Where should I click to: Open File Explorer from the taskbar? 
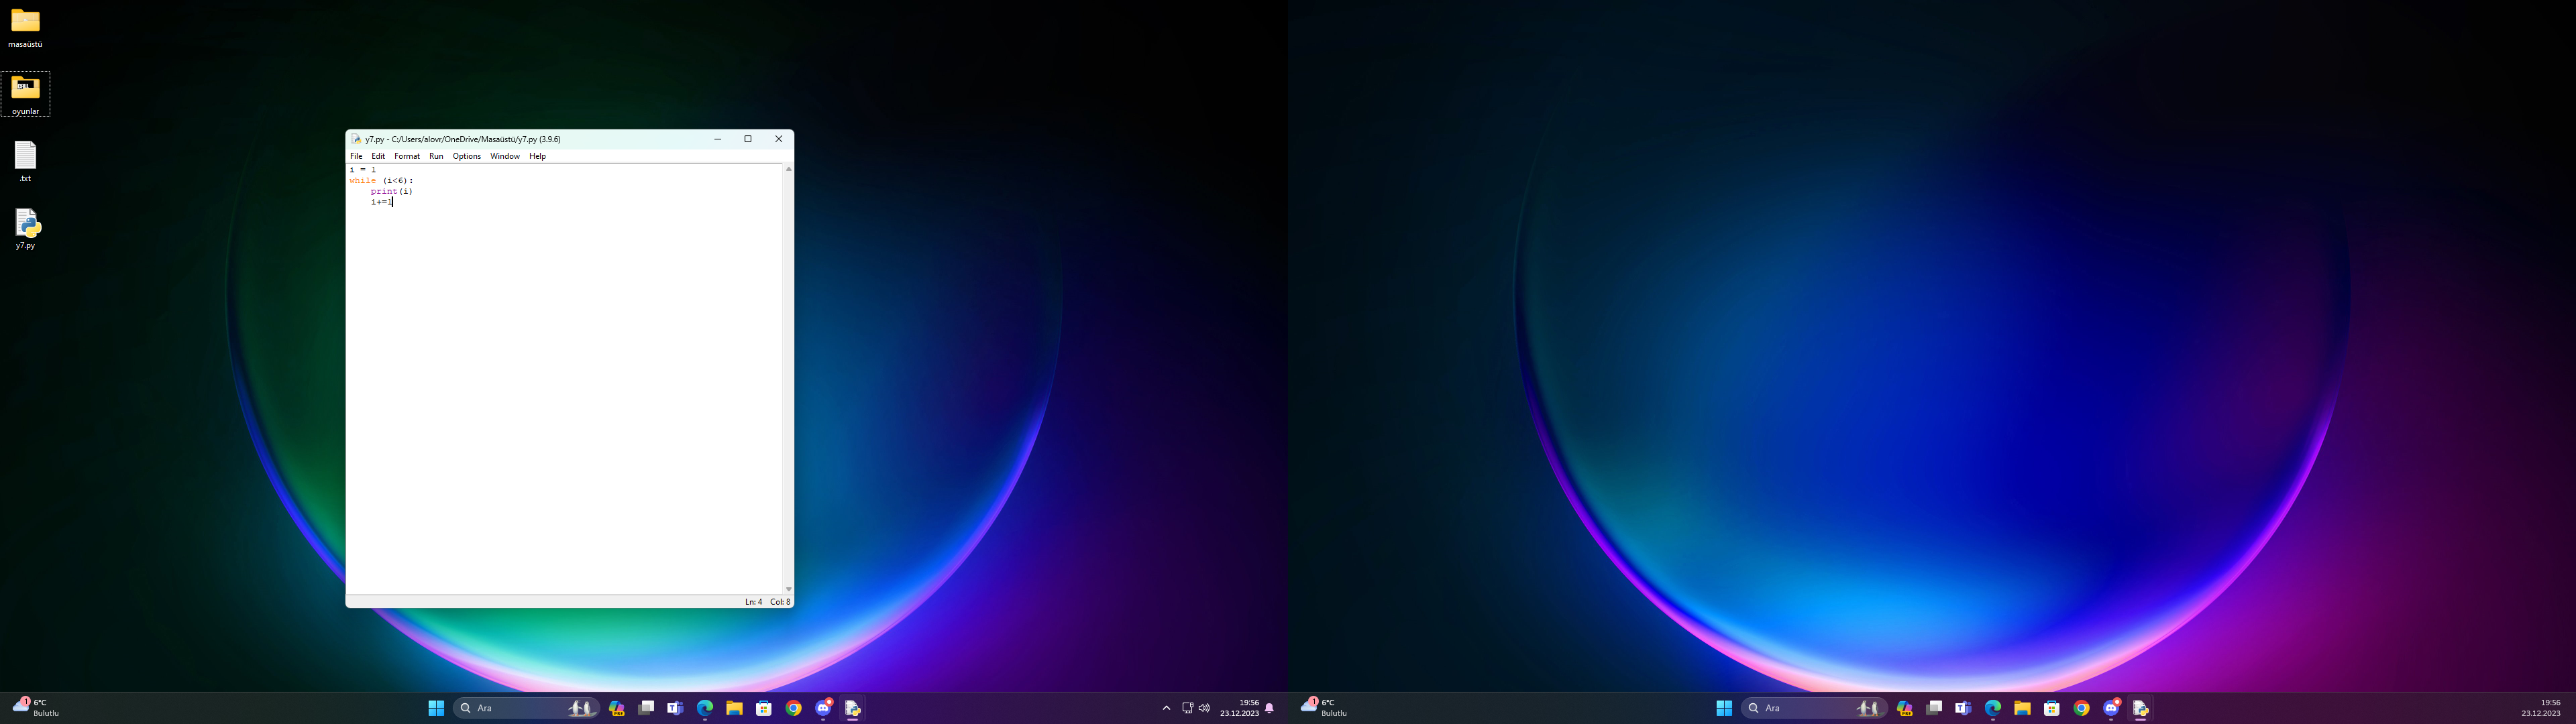coord(734,707)
